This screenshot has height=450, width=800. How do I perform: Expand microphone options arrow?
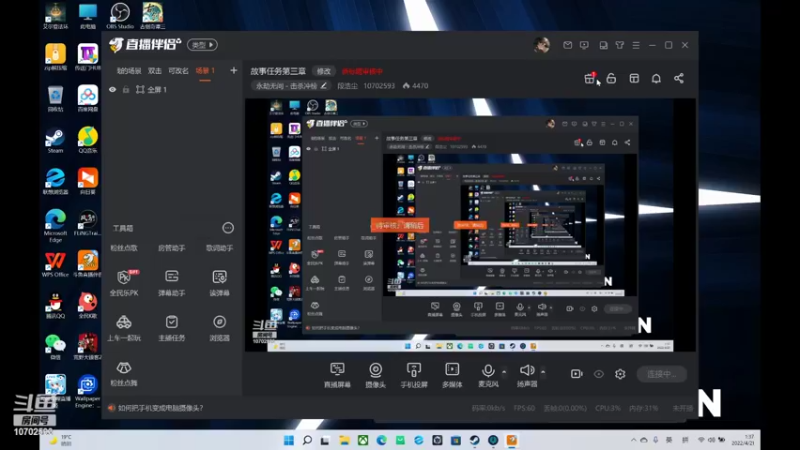(504, 372)
